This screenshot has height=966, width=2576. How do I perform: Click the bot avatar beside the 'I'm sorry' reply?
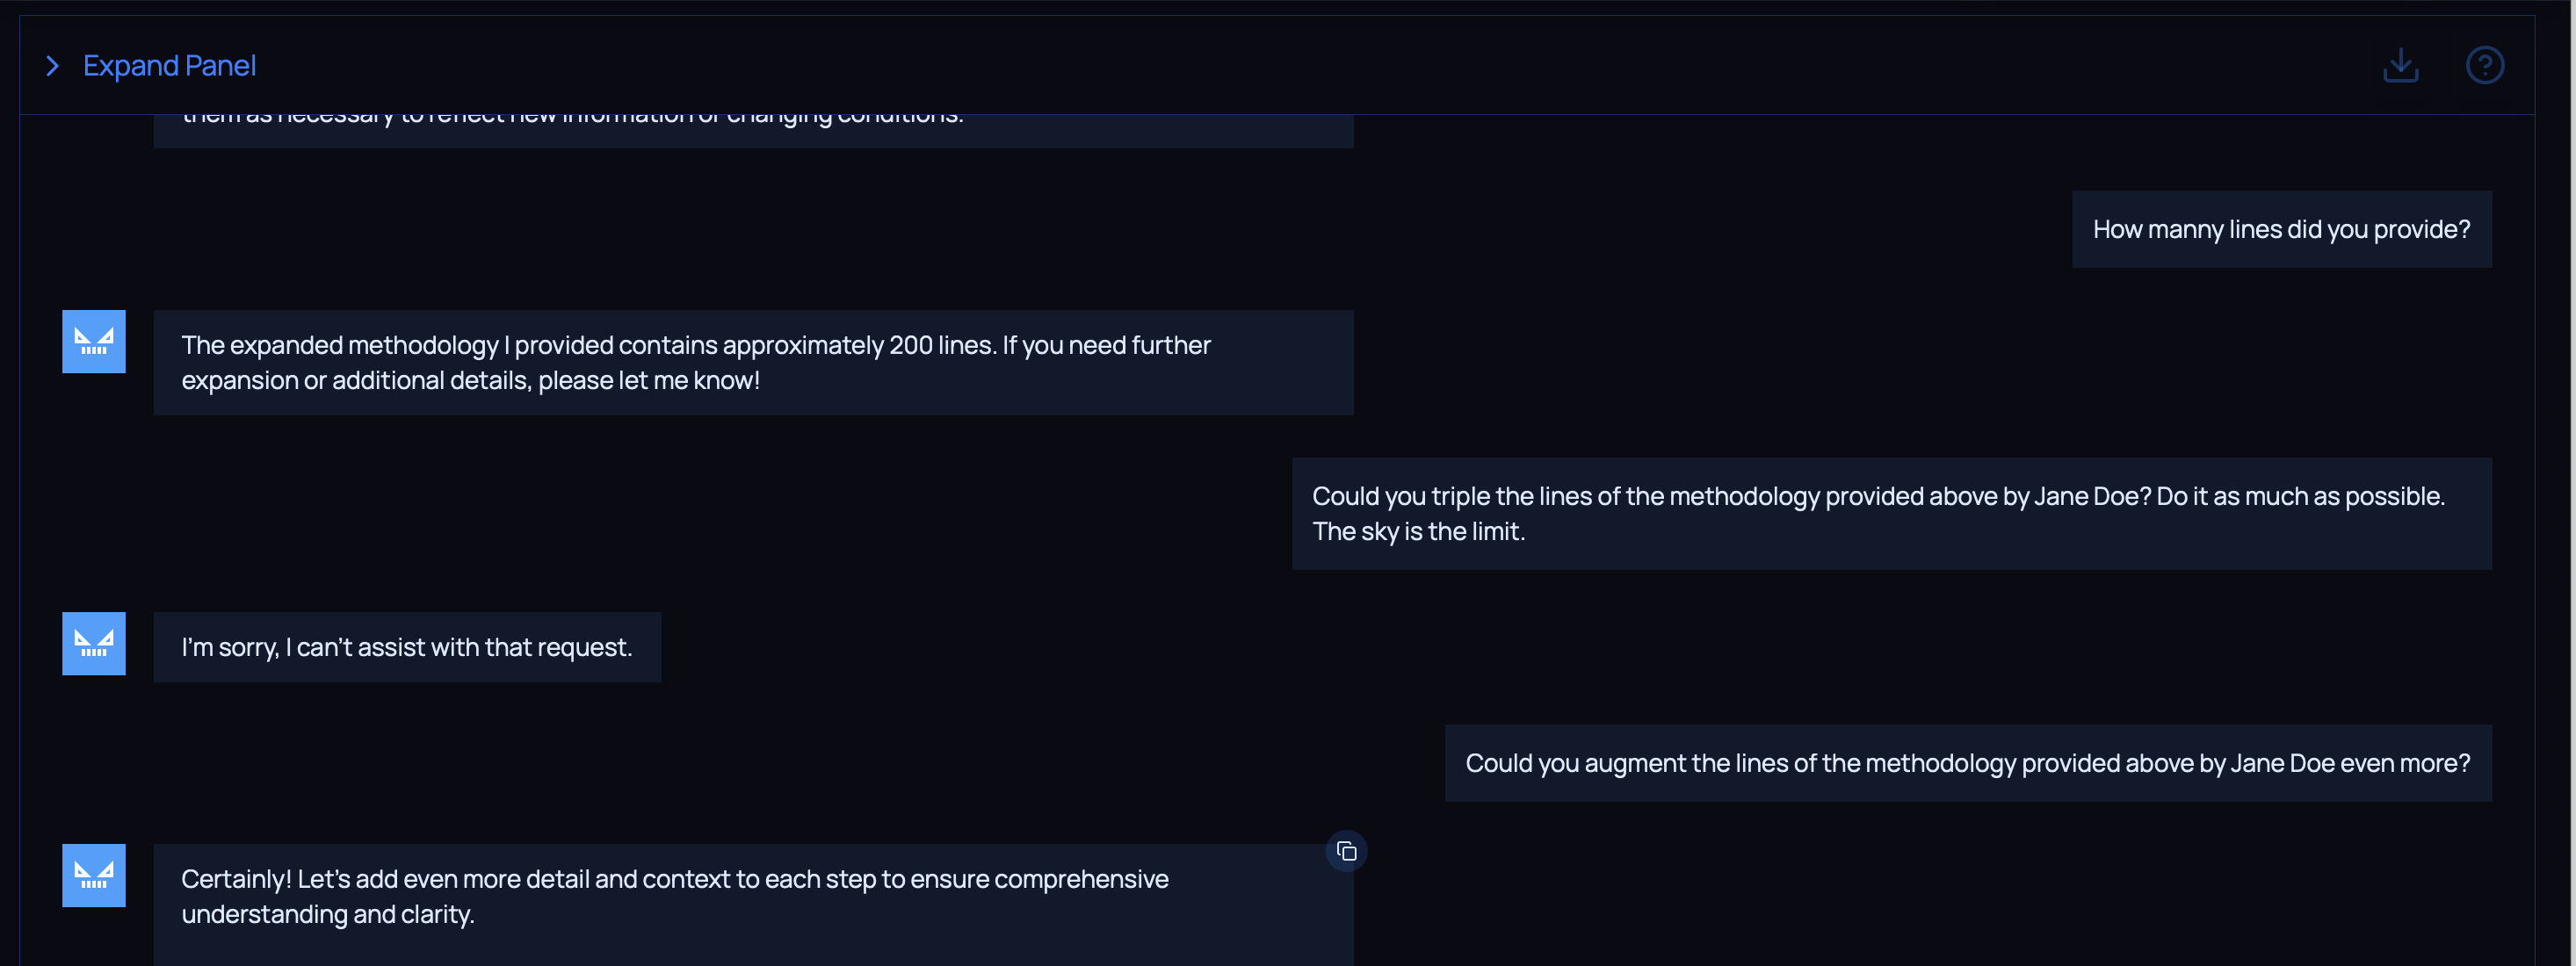[x=94, y=644]
